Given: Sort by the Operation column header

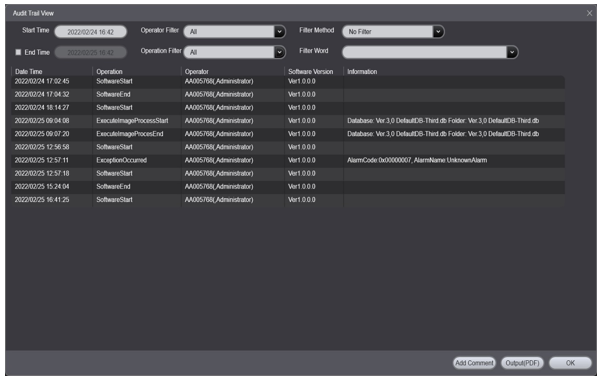Looking at the screenshot, I should (109, 72).
